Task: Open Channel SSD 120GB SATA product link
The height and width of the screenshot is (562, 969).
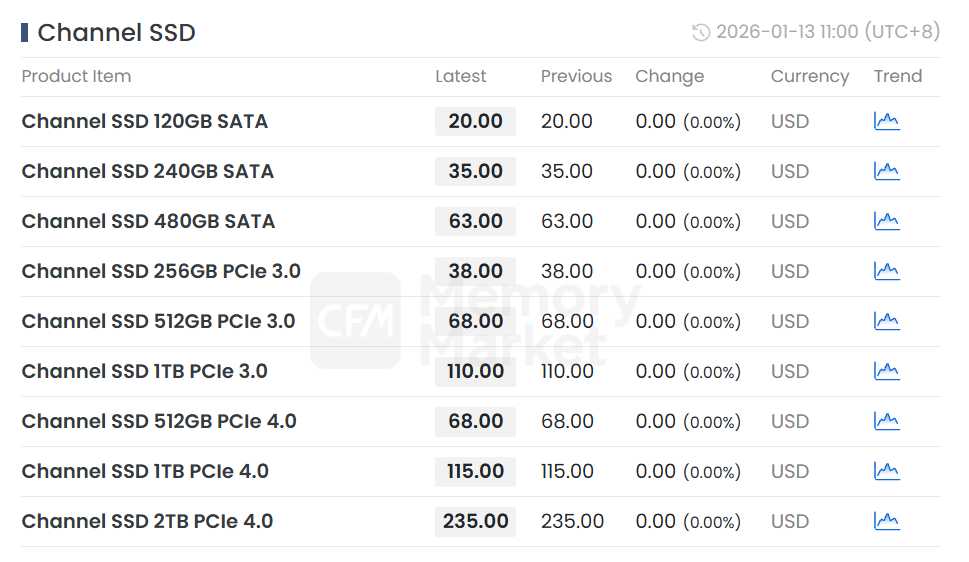Action: tap(145, 121)
